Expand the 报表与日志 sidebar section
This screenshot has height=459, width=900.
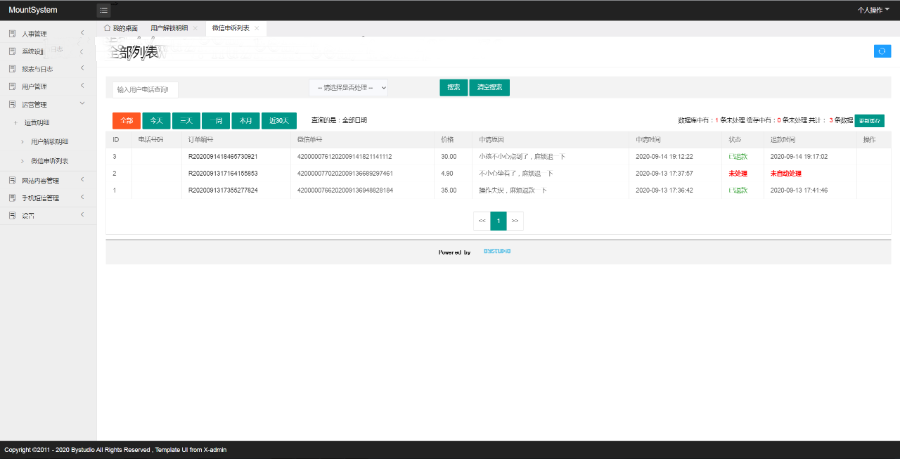pyautogui.click(x=82, y=69)
